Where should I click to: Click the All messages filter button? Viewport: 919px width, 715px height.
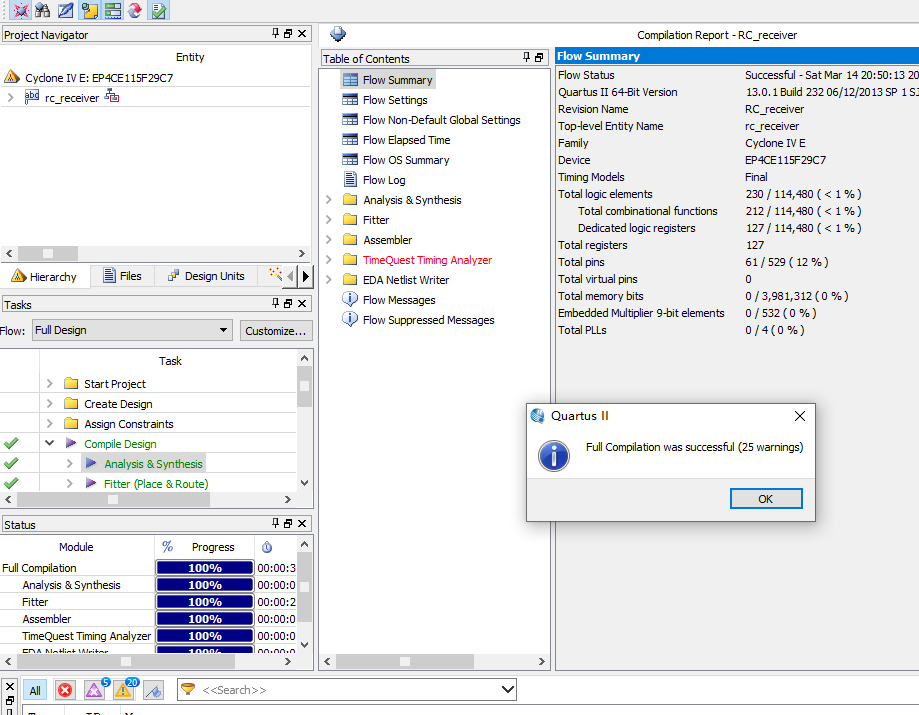(x=35, y=690)
